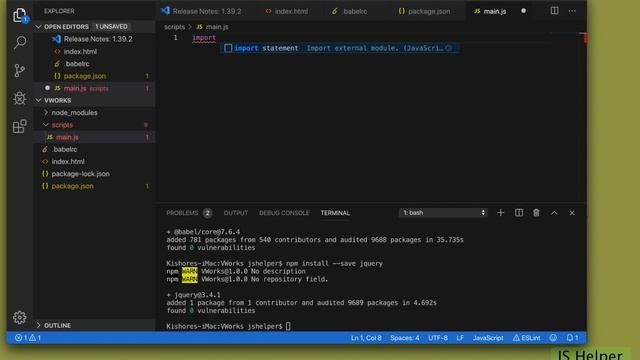The height and width of the screenshot is (360, 640).
Task: Split the terminal pane
Action: (x=518, y=213)
